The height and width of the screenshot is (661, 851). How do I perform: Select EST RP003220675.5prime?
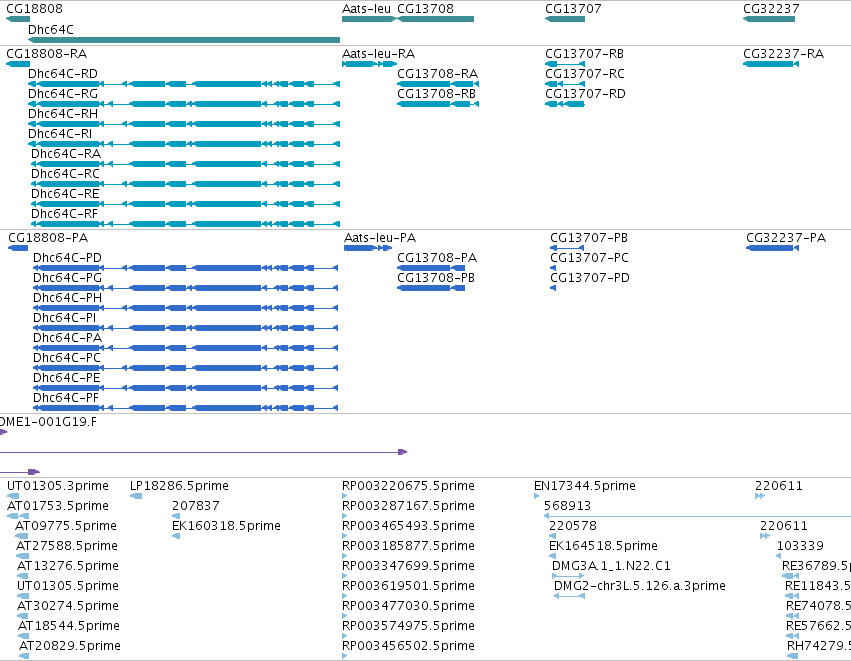tap(345, 495)
